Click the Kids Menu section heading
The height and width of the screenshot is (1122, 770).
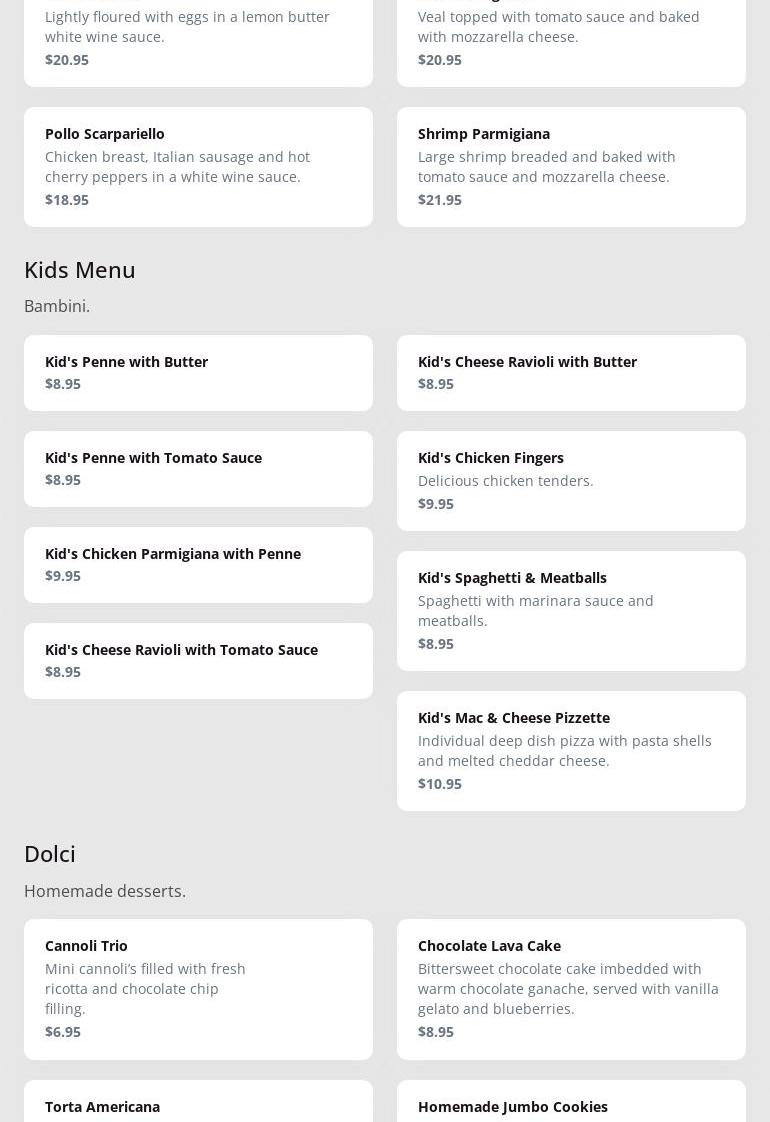coord(80,270)
